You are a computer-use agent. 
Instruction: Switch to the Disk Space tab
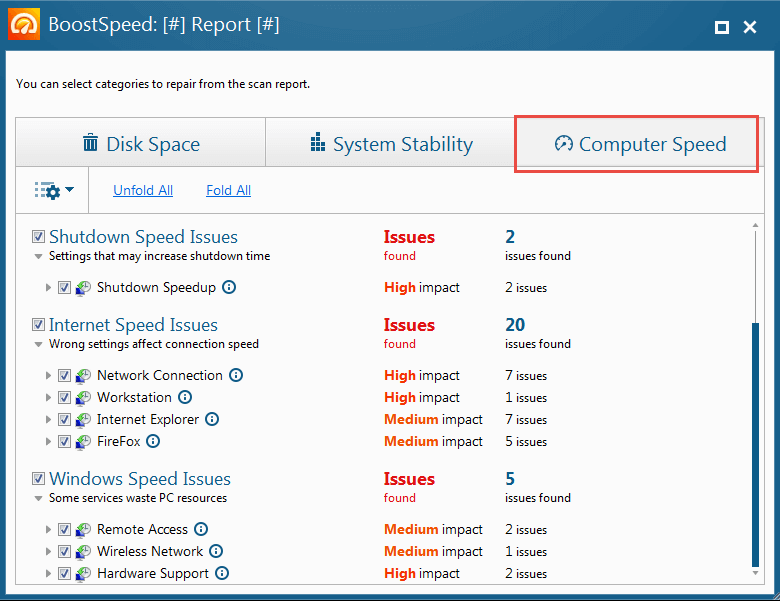point(141,143)
